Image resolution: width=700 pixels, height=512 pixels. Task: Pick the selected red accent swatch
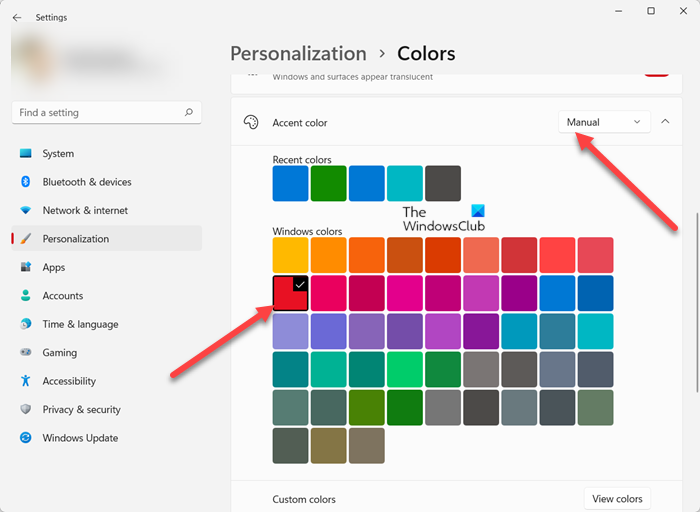pos(291,294)
